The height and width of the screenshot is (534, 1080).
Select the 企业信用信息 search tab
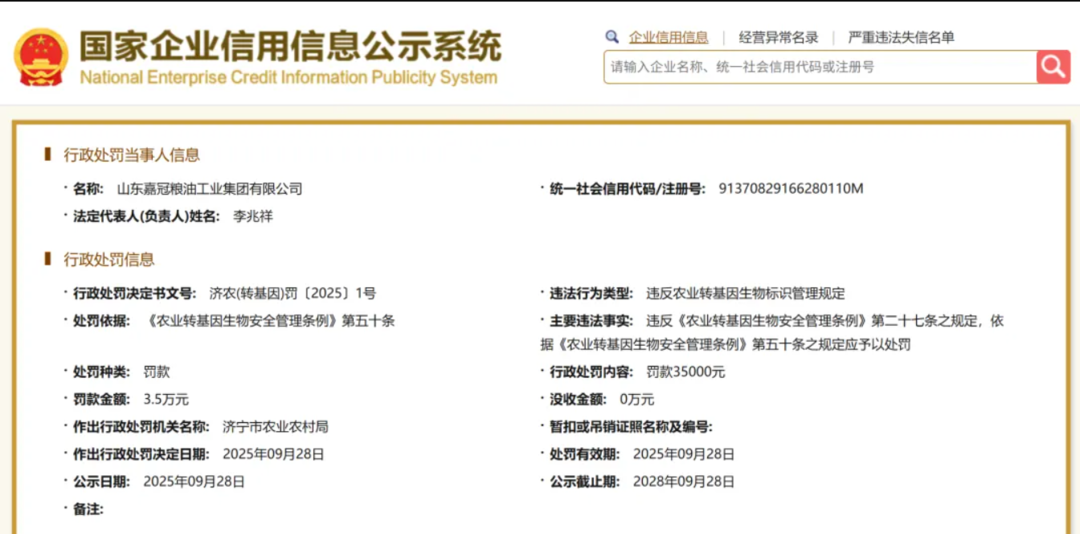pos(668,37)
